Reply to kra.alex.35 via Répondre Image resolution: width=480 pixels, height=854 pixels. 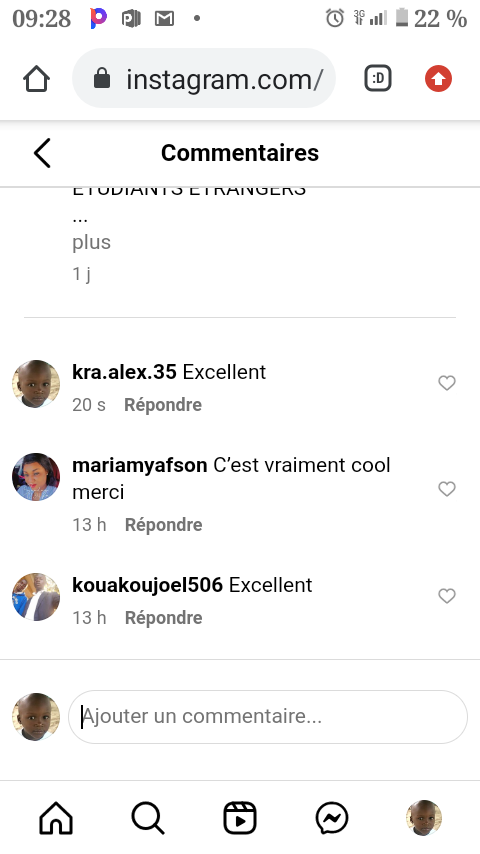[x=163, y=405]
